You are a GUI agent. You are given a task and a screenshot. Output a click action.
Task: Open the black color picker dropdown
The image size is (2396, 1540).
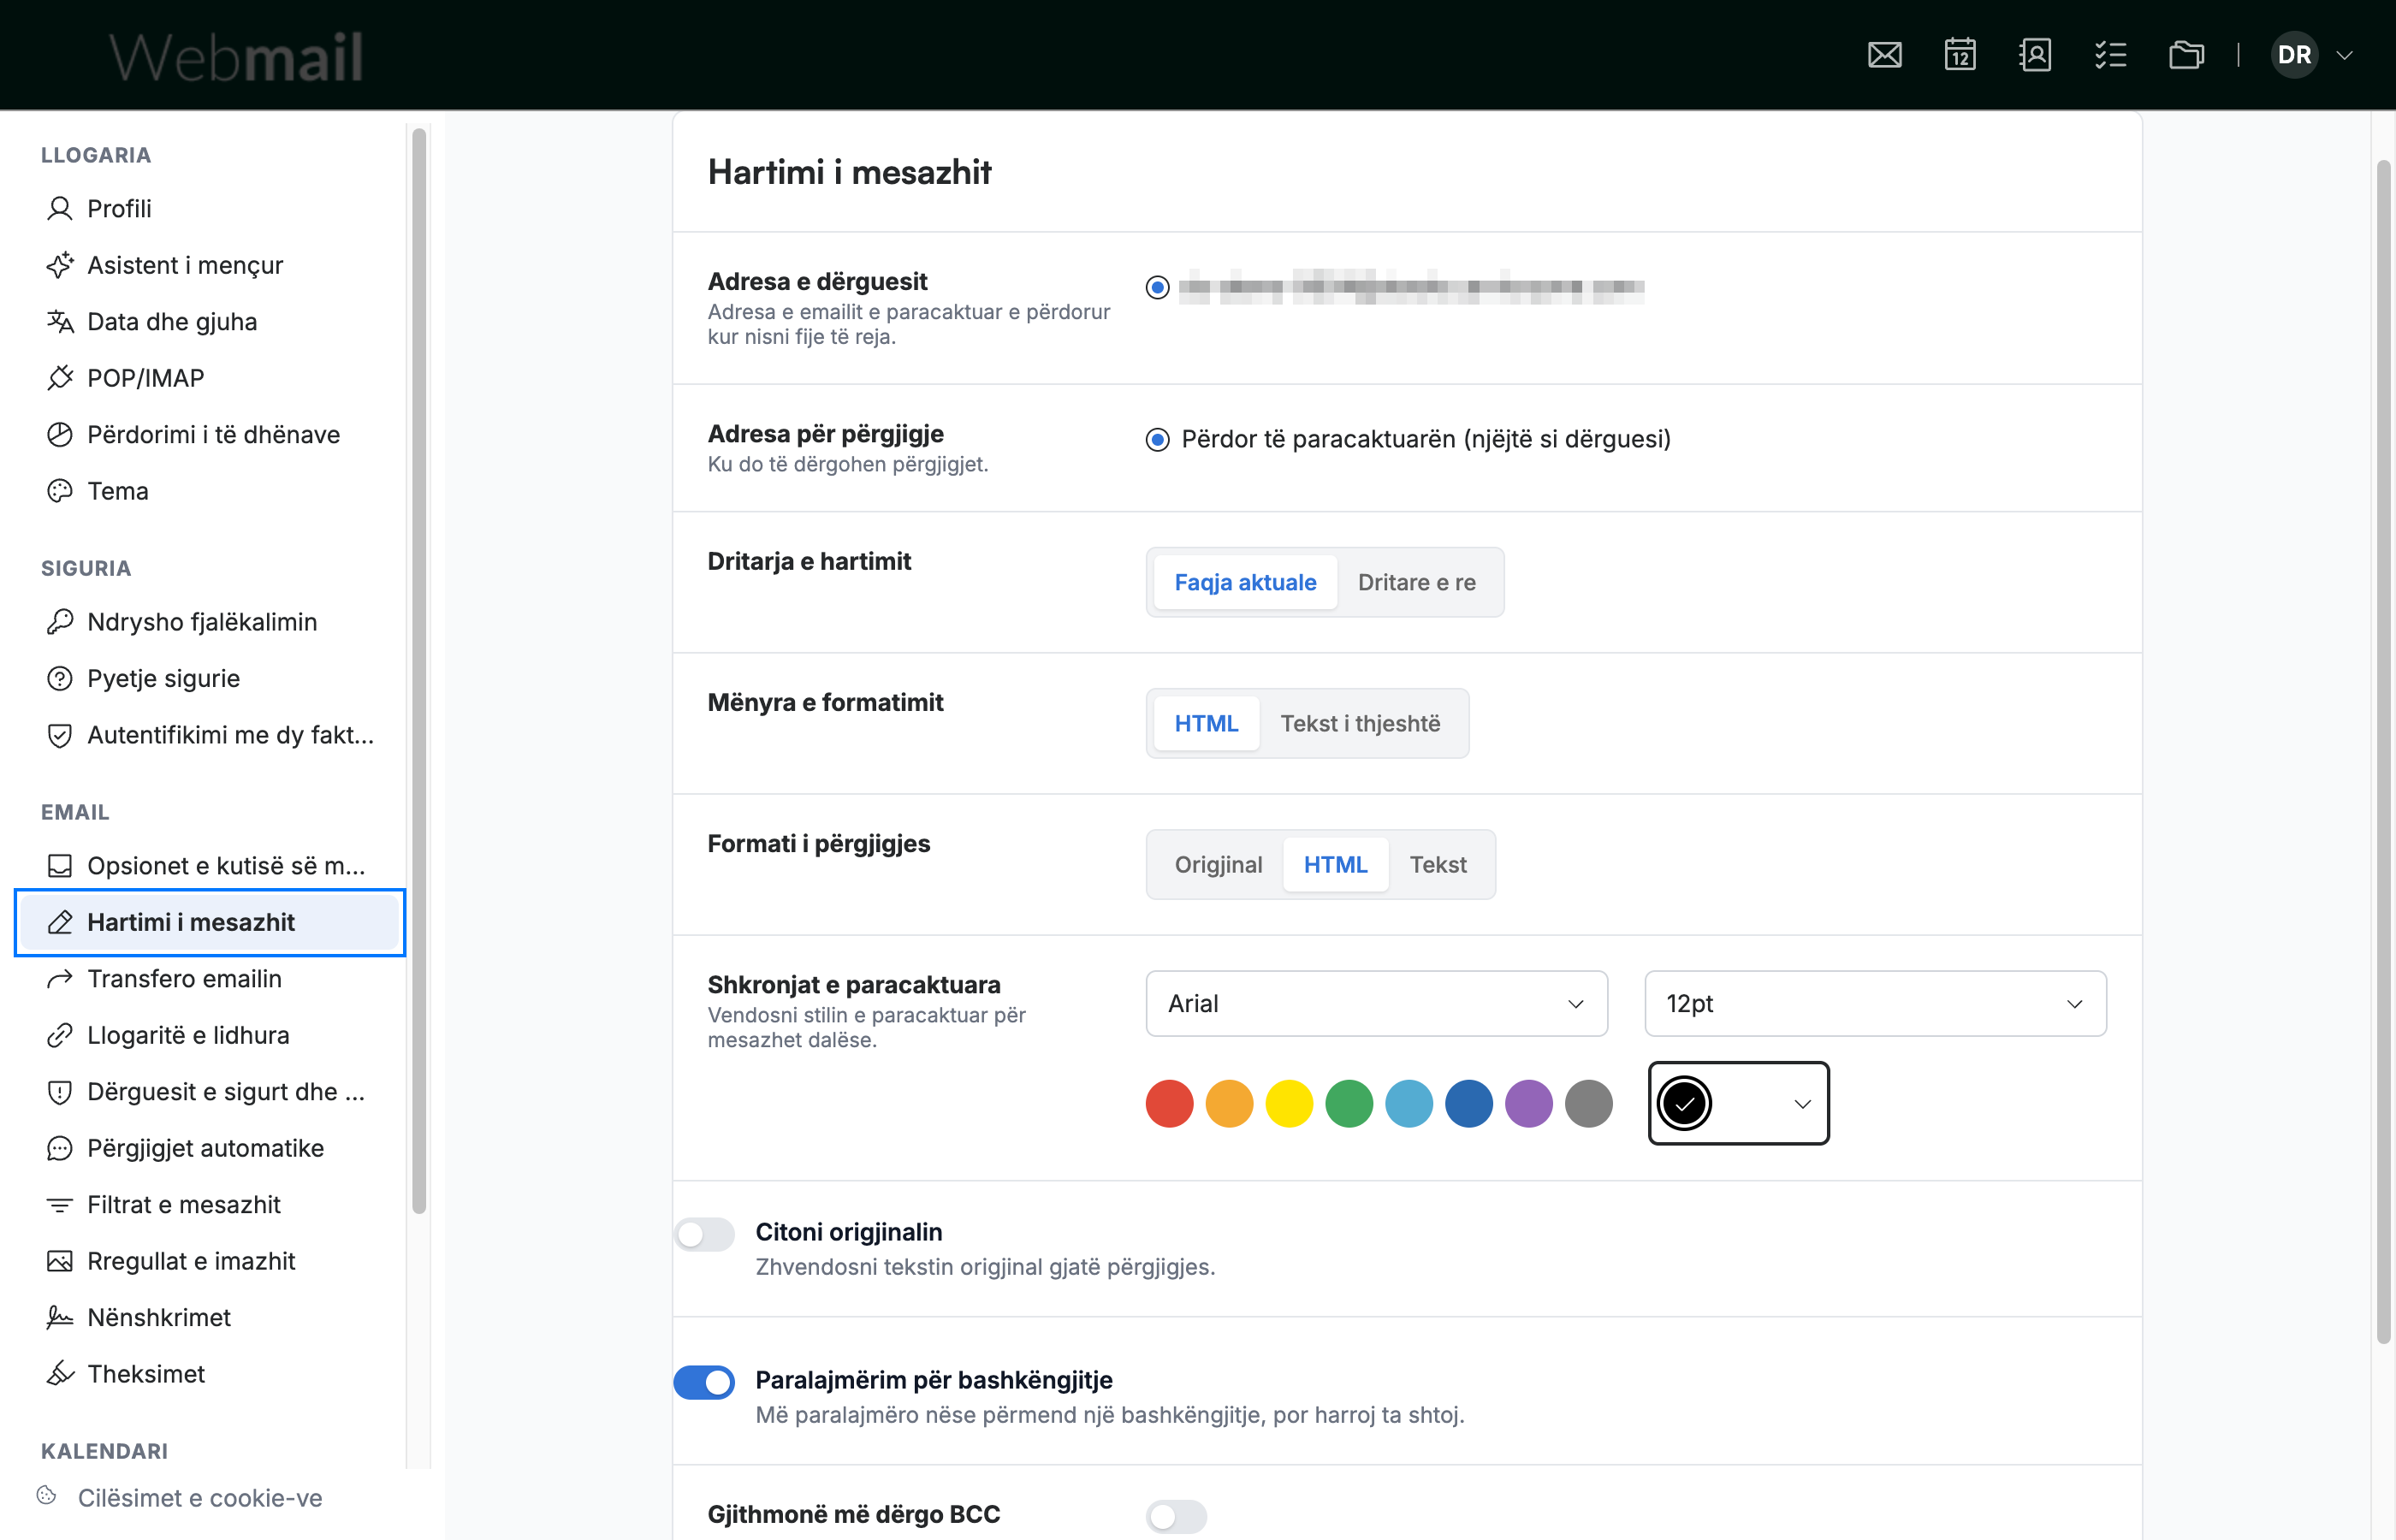click(1738, 1103)
